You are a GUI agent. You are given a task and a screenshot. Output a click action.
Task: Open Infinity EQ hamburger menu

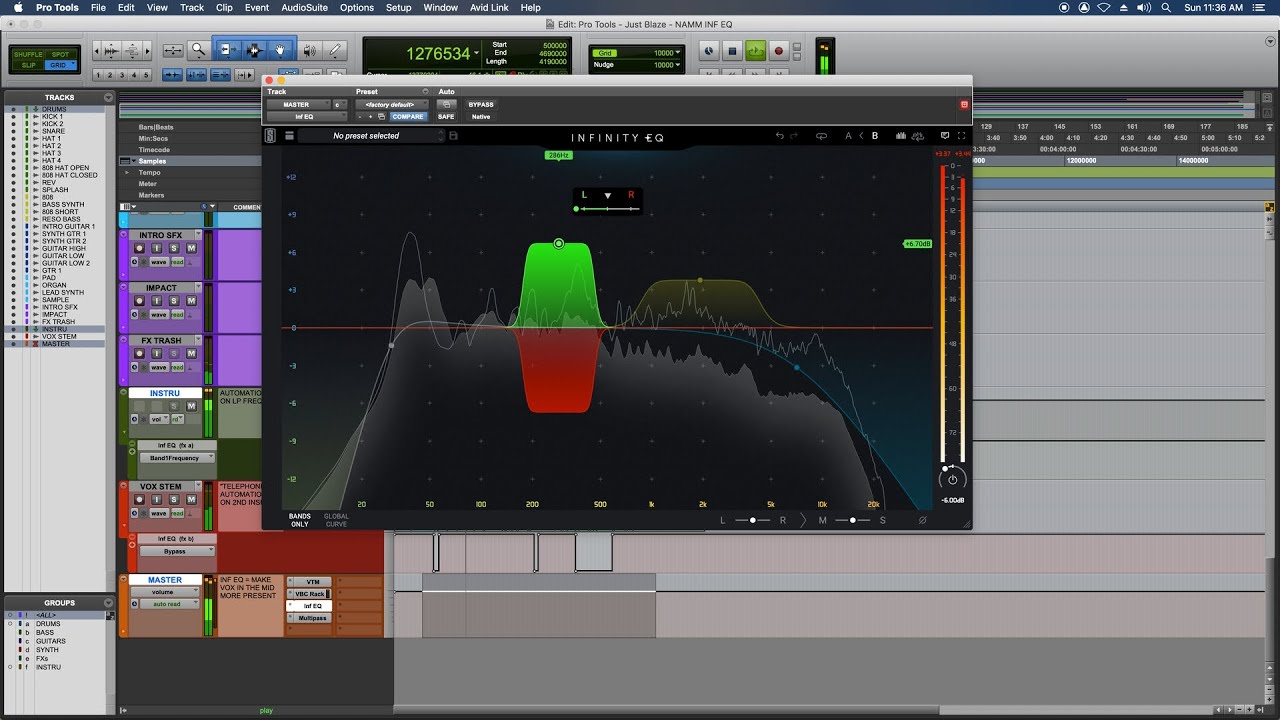289,136
